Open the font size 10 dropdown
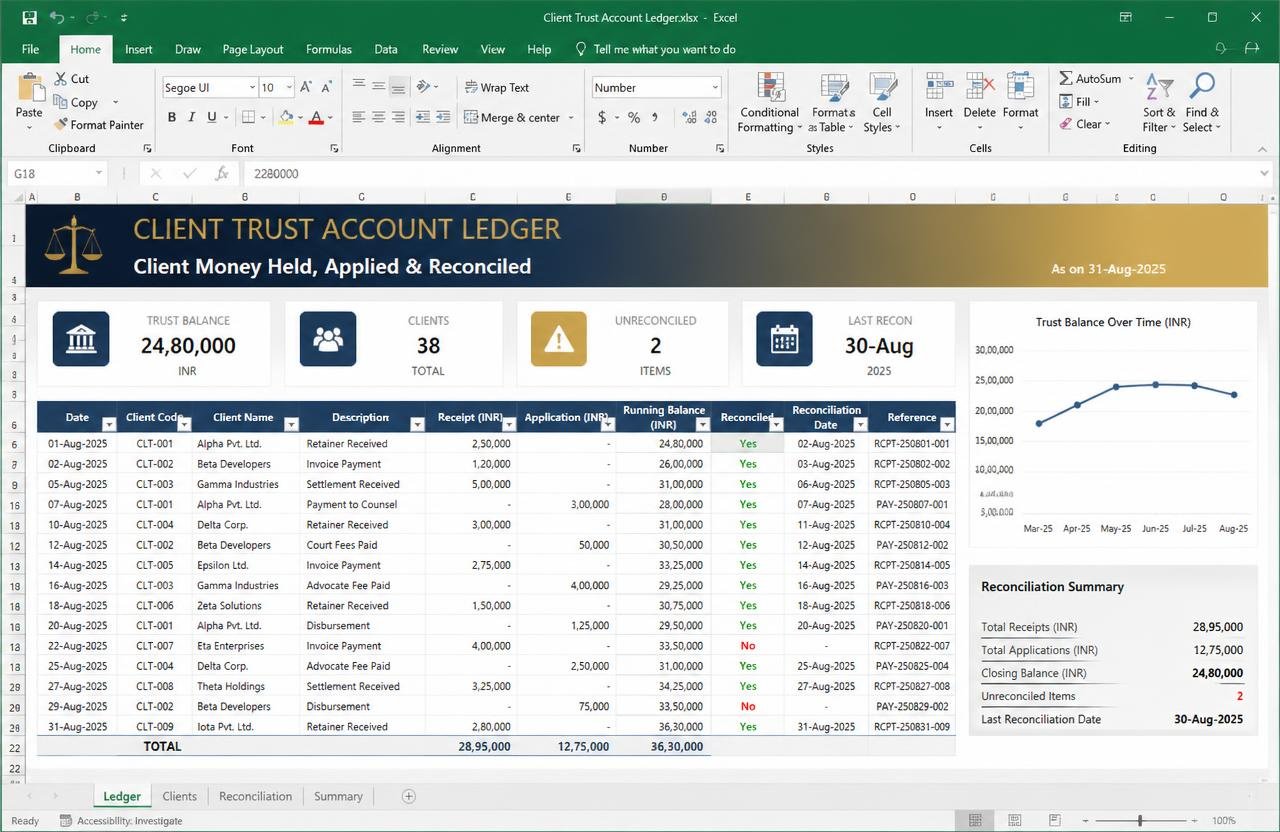The image size is (1280, 832). [289, 88]
